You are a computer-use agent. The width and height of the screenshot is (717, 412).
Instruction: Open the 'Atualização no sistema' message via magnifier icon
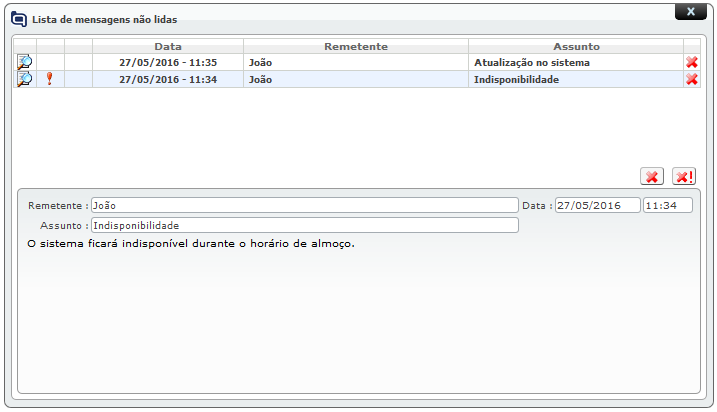tap(25, 62)
